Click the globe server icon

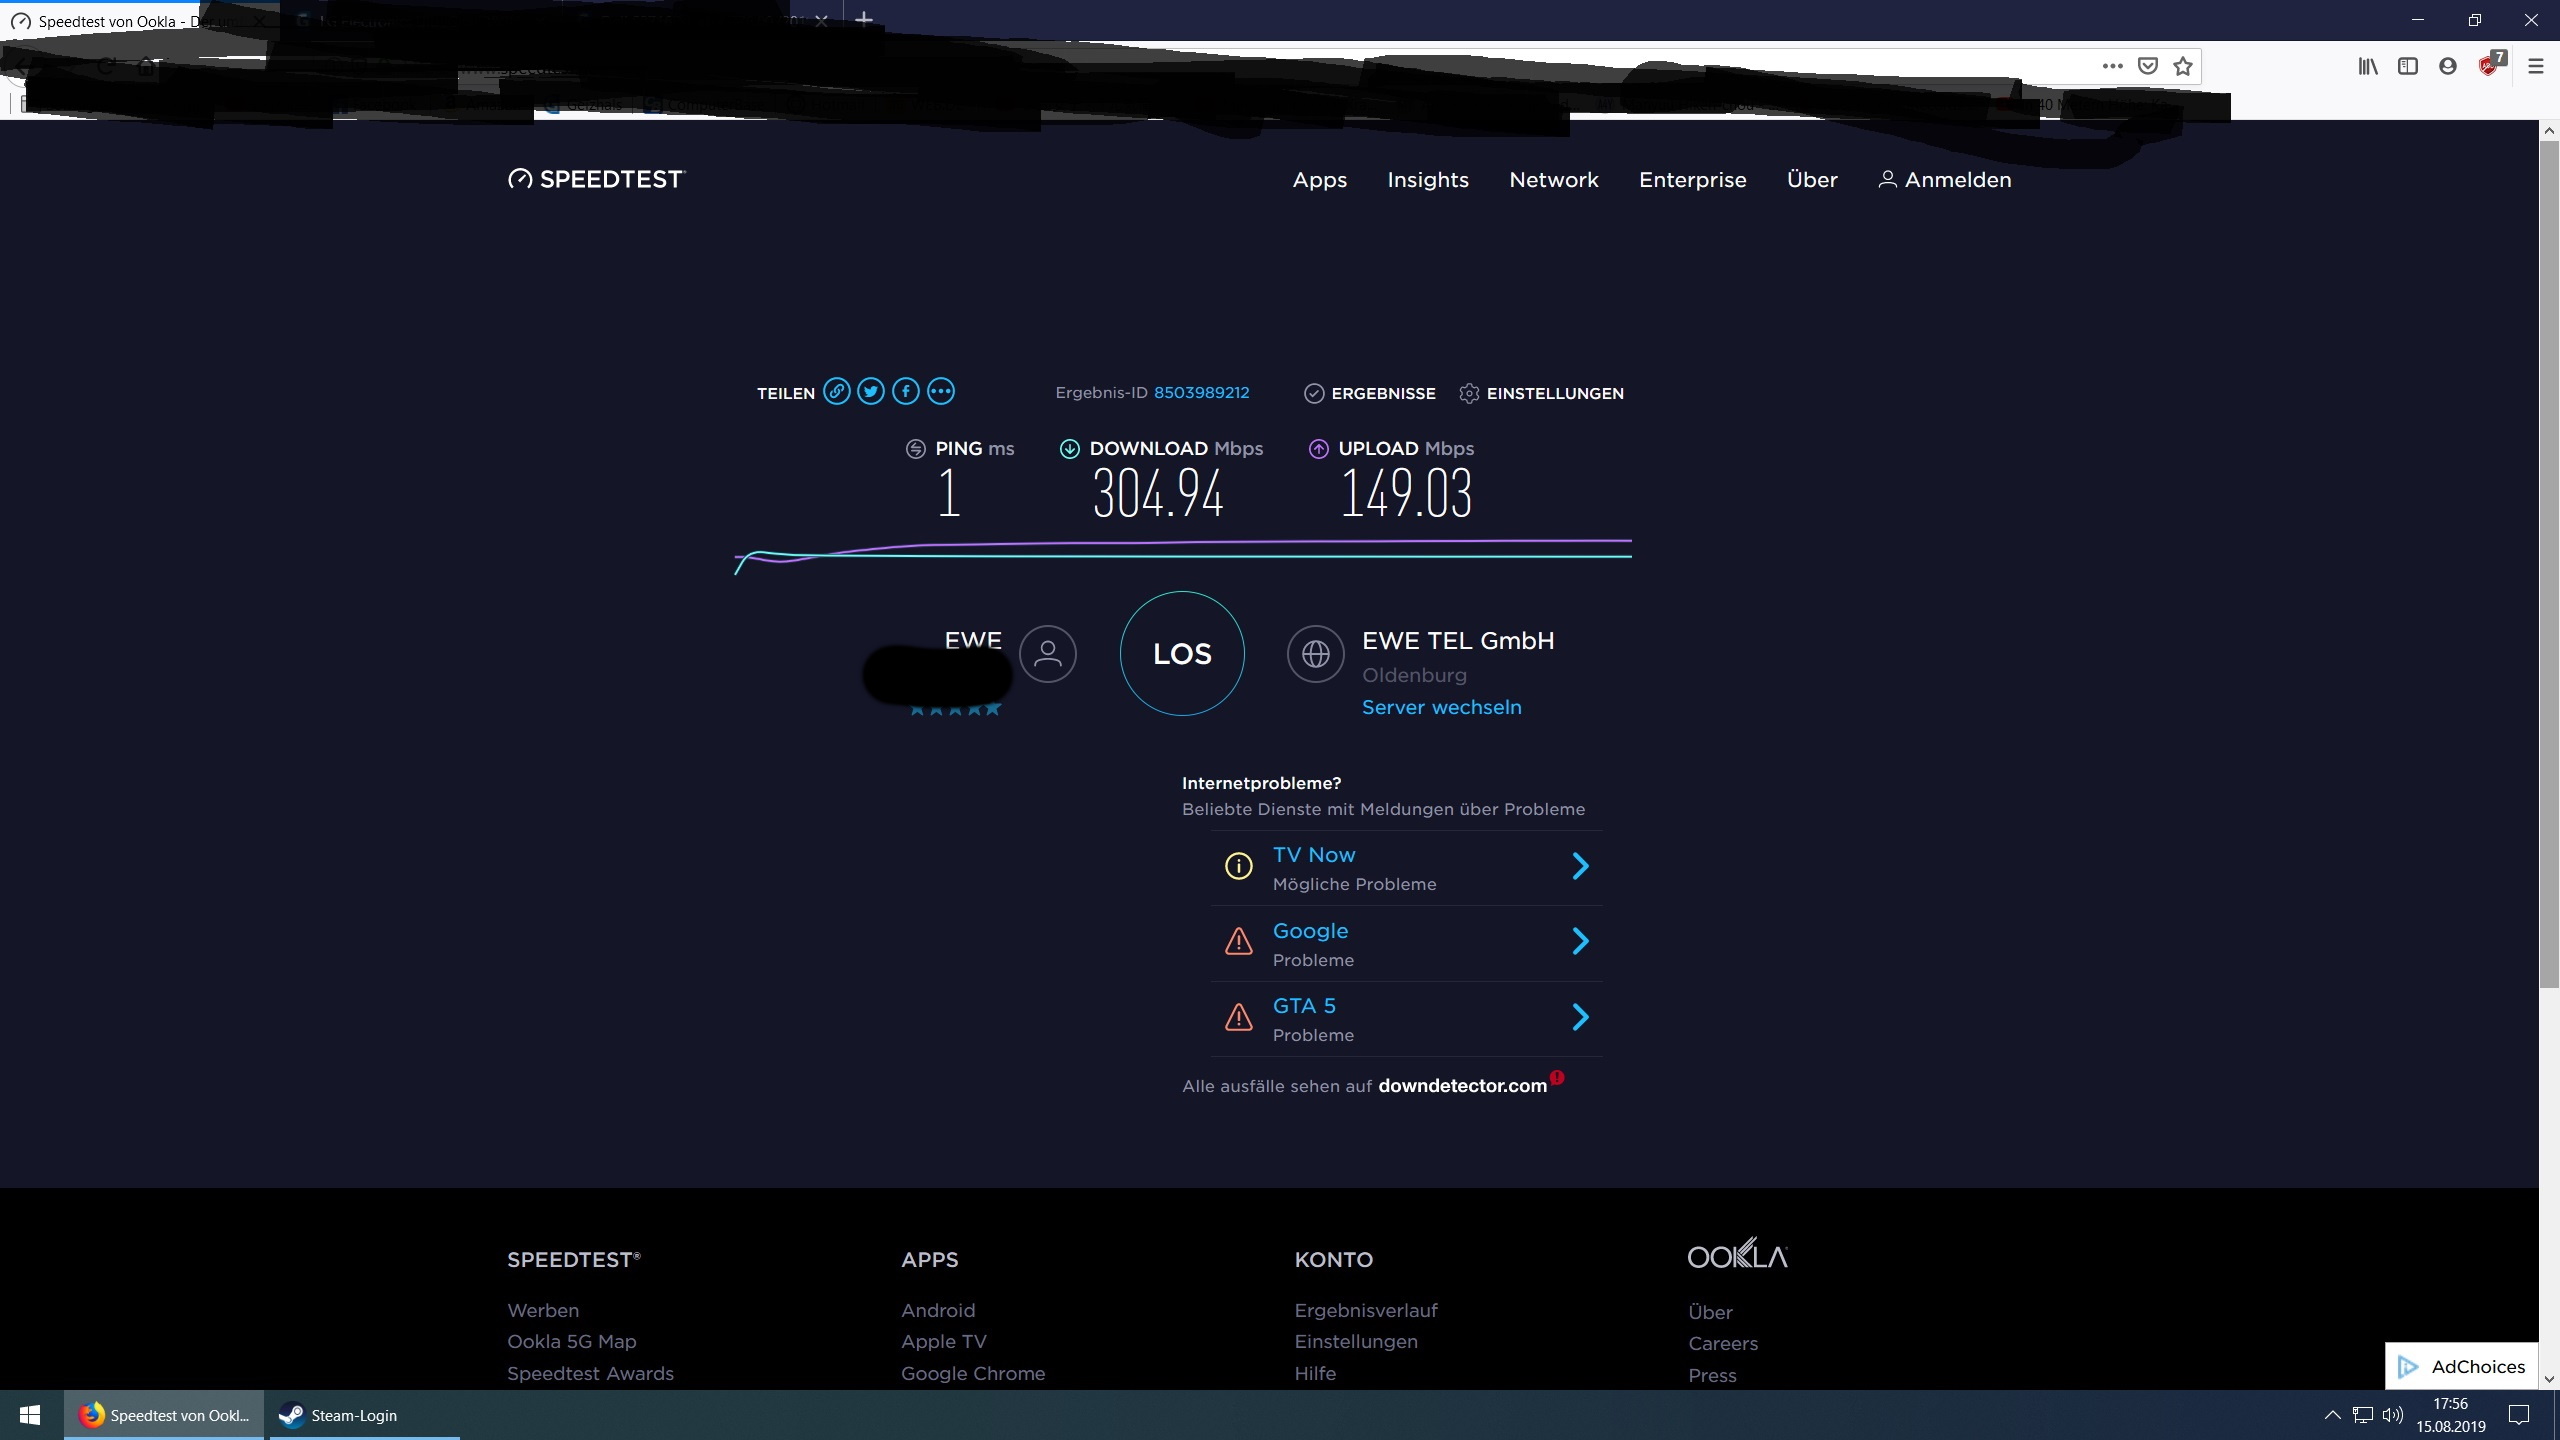coord(1315,654)
